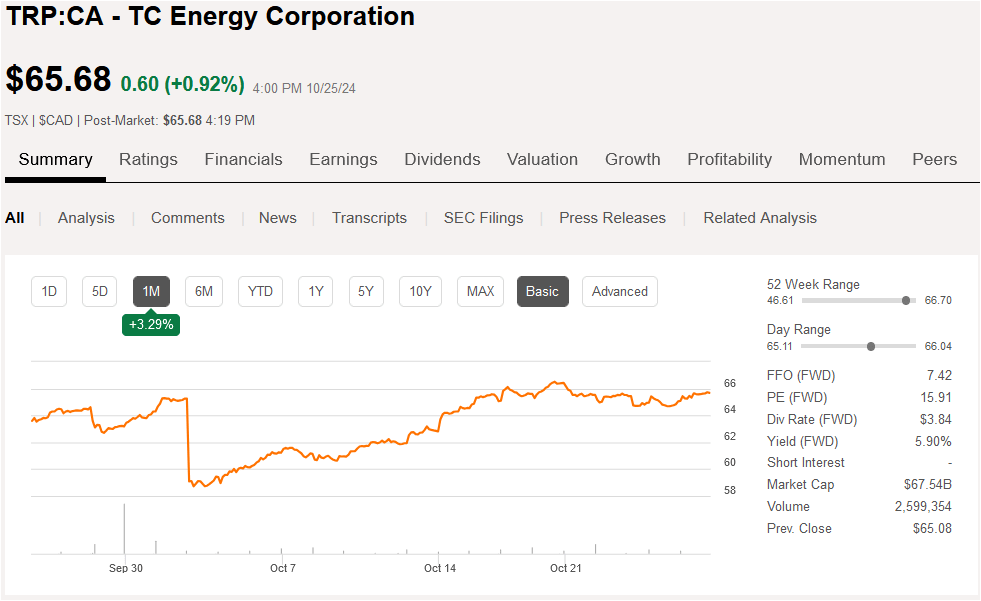Select the MAX chart timeframe
The height and width of the screenshot is (601, 981).
479,291
